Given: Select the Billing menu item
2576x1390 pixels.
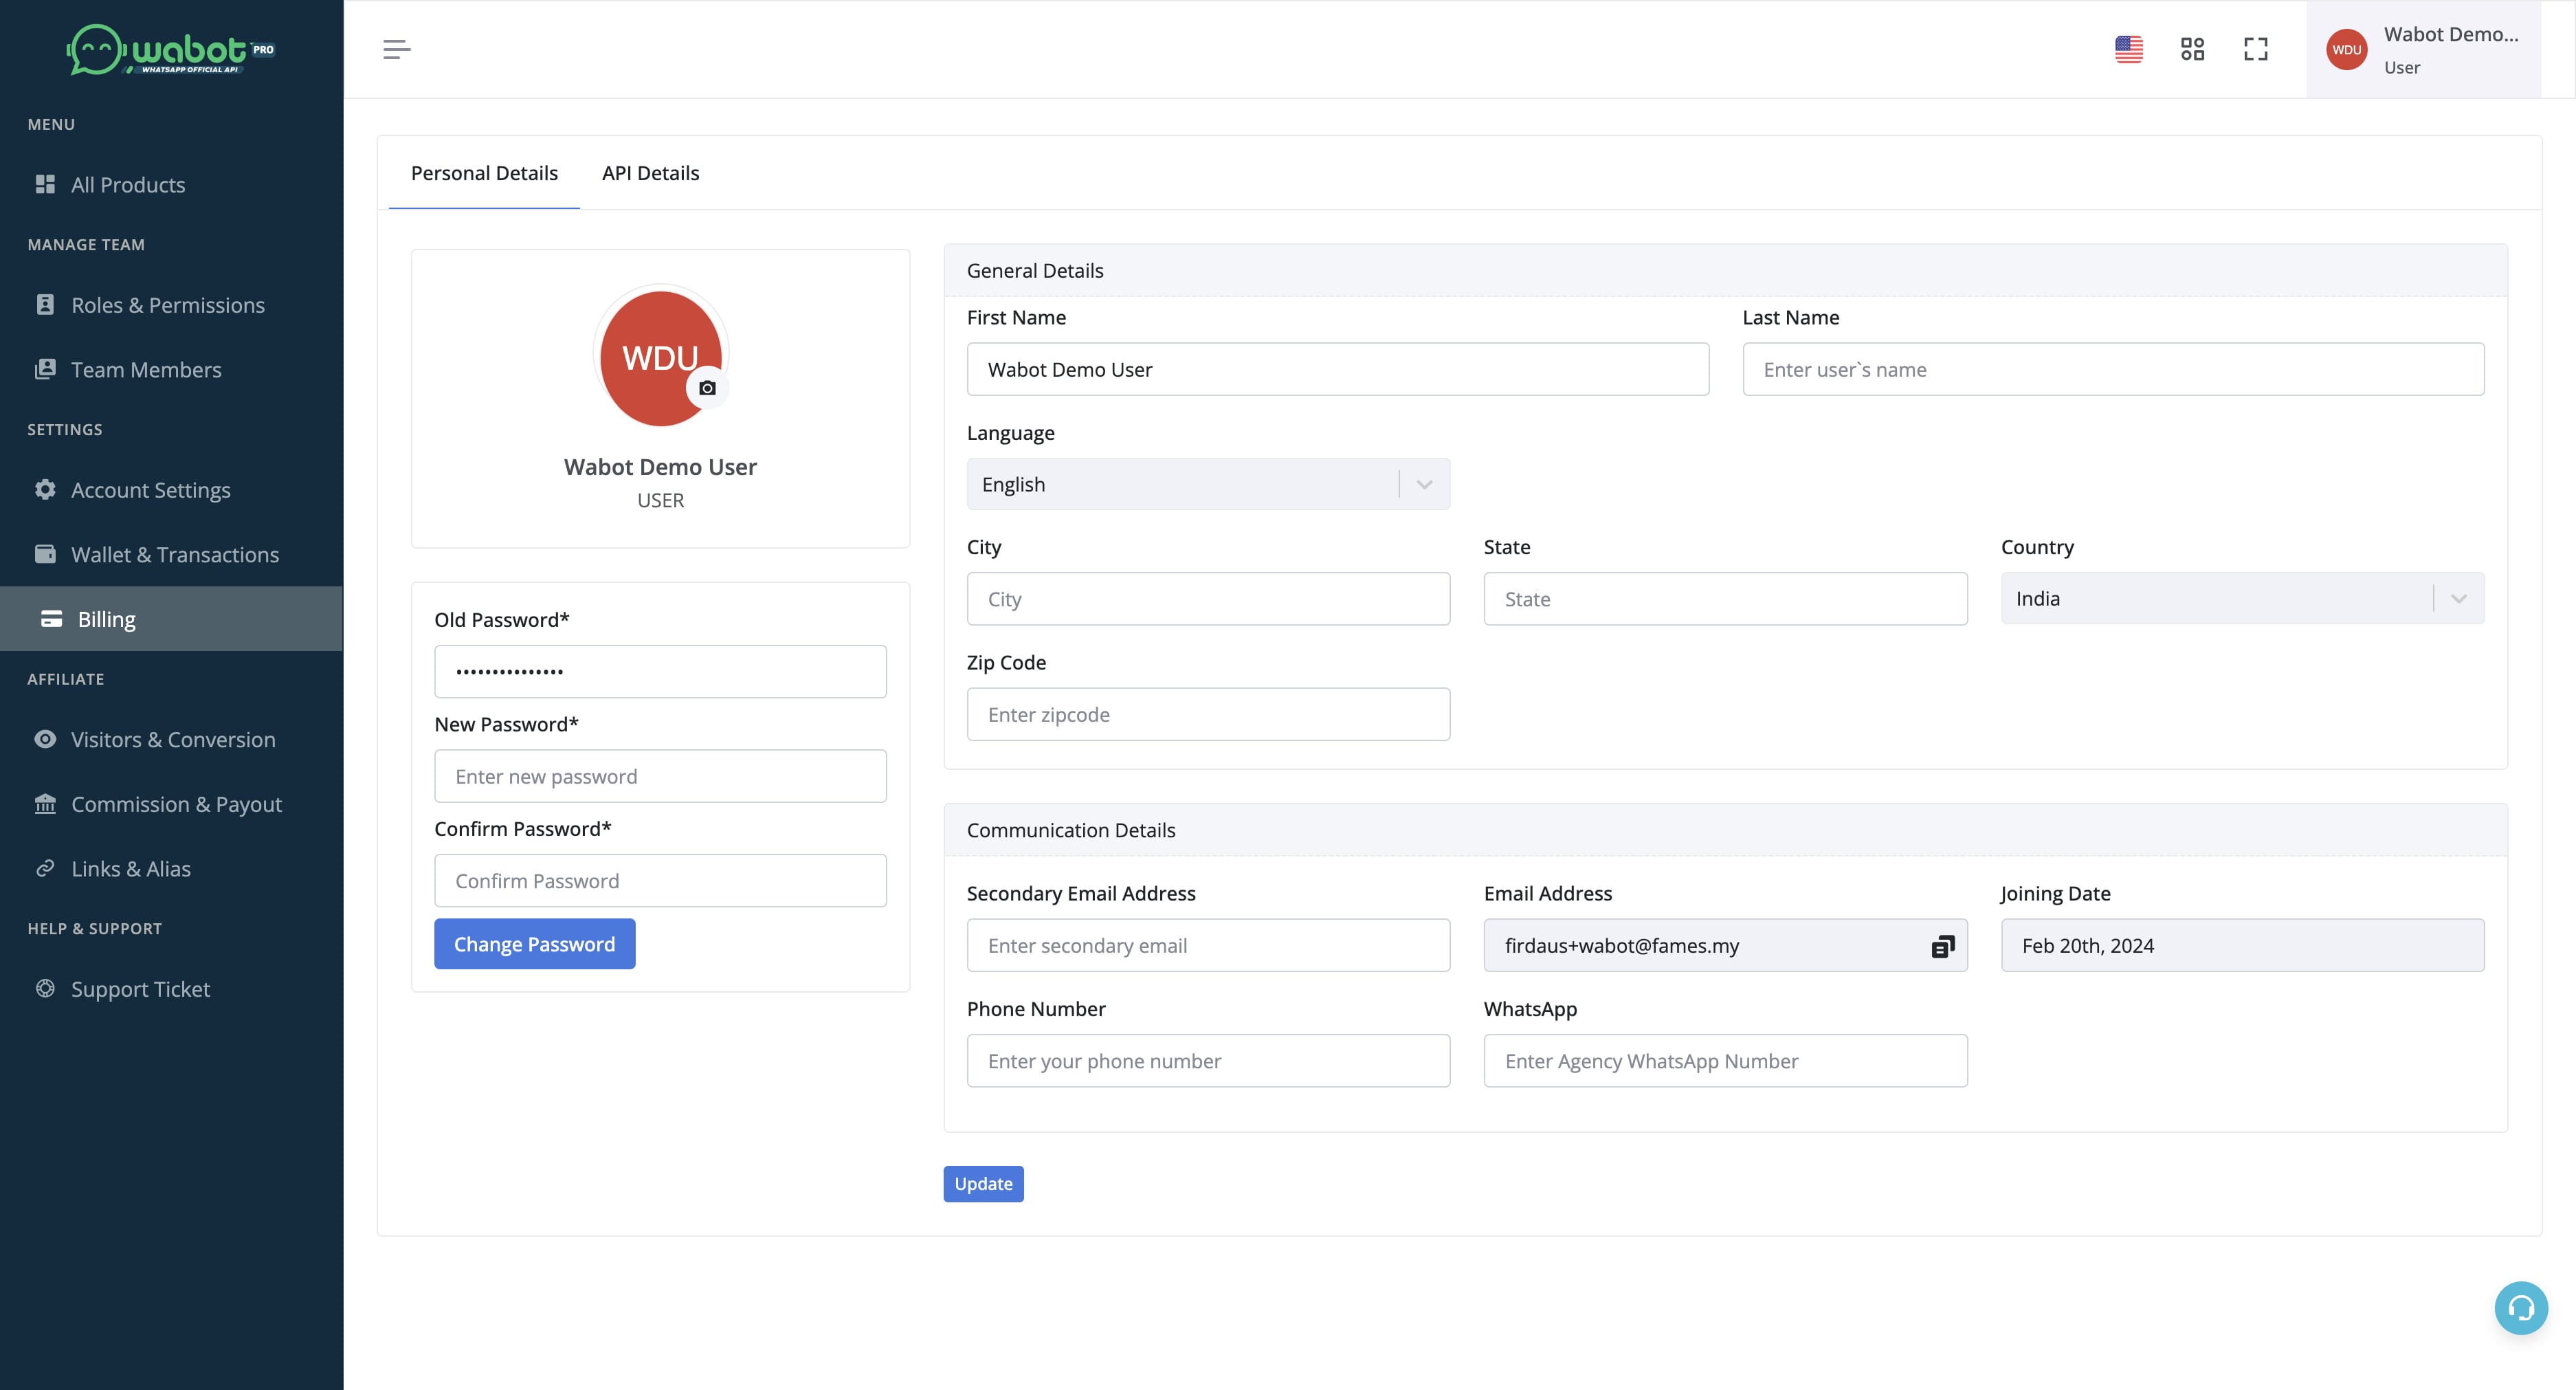Looking at the screenshot, I should click(x=171, y=619).
